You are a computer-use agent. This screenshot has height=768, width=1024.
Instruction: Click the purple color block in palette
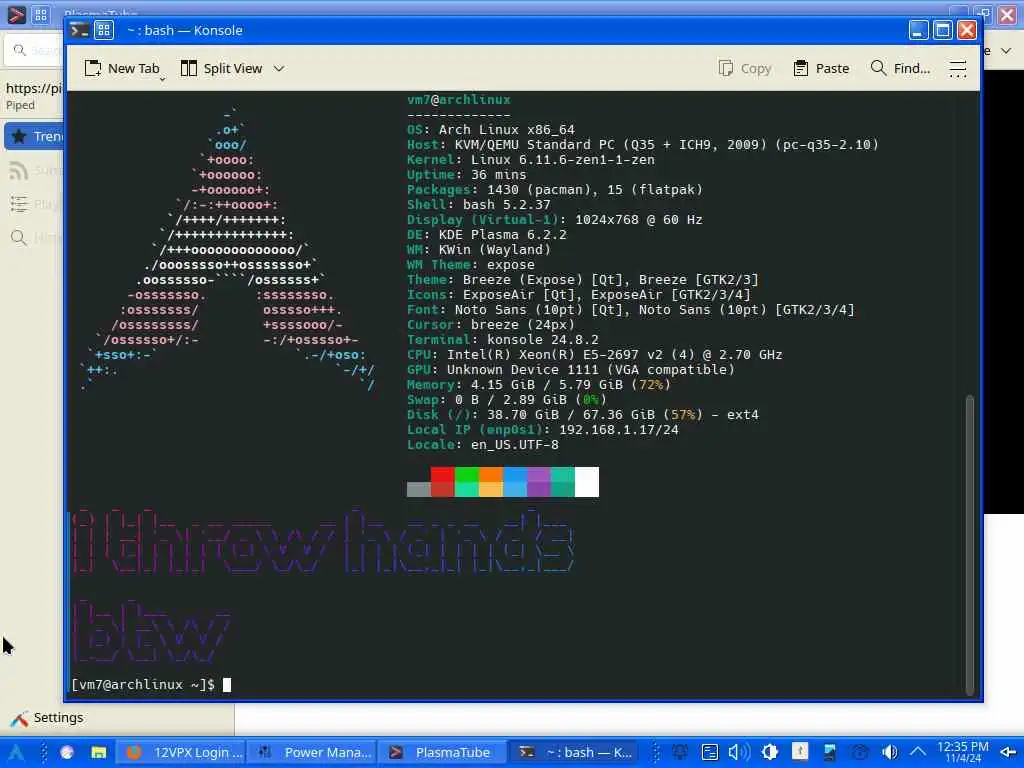click(x=539, y=482)
